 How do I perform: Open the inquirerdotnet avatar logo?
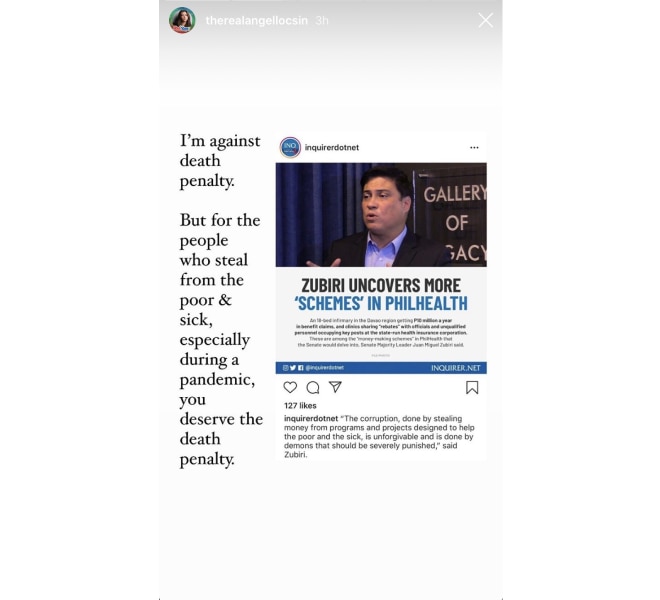click(x=290, y=147)
